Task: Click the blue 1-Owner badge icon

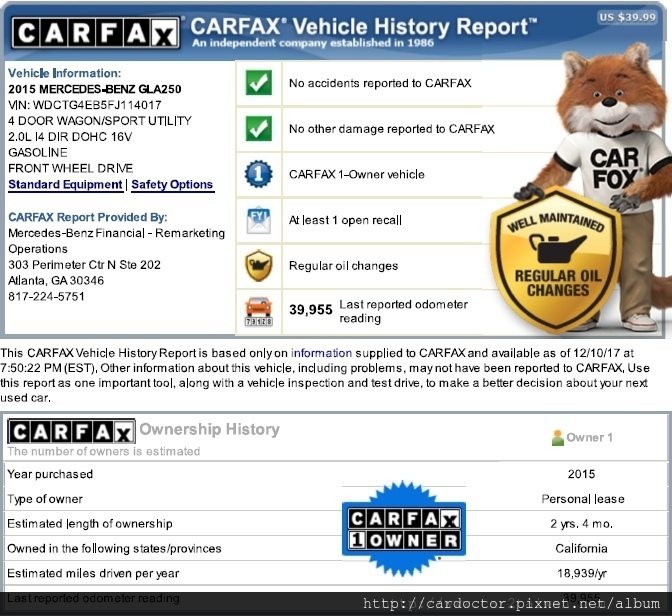Action: 258,174
